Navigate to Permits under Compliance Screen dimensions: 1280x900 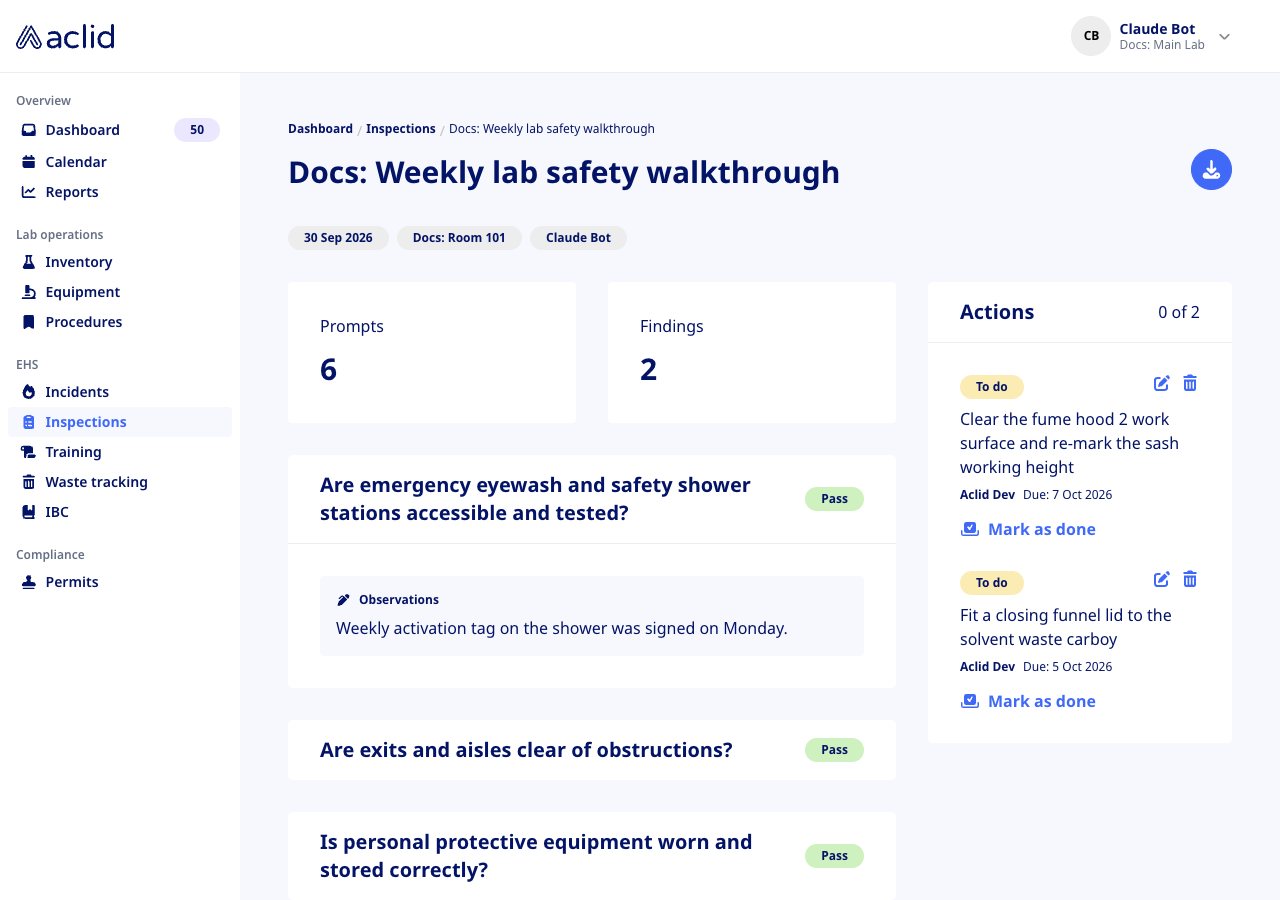tap(120, 582)
